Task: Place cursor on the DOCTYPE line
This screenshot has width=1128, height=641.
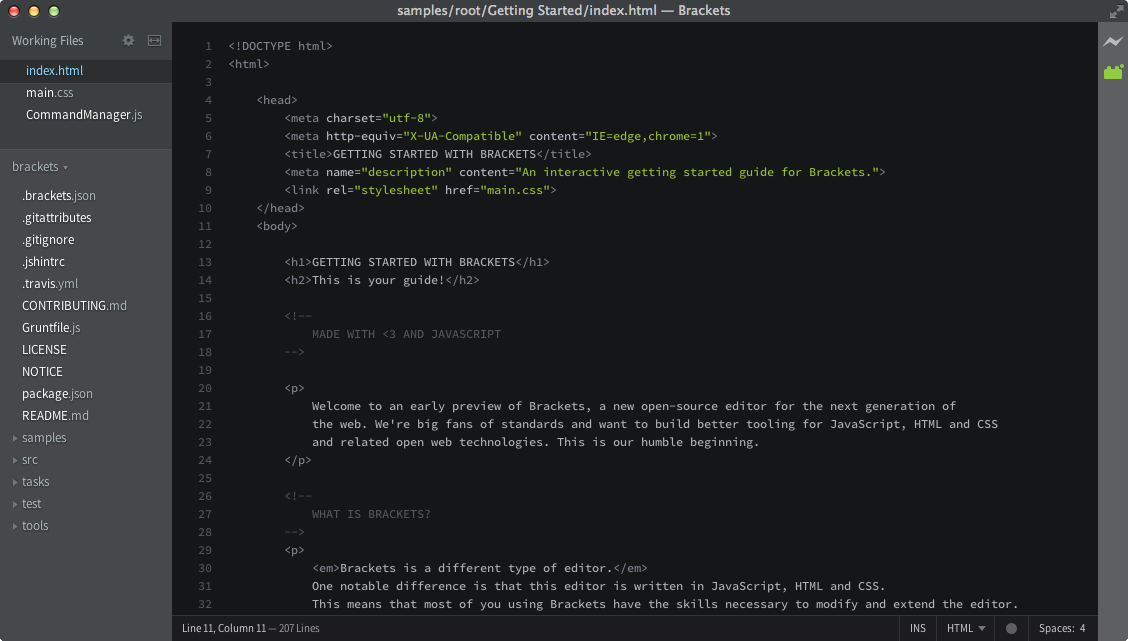Action: [x=281, y=46]
